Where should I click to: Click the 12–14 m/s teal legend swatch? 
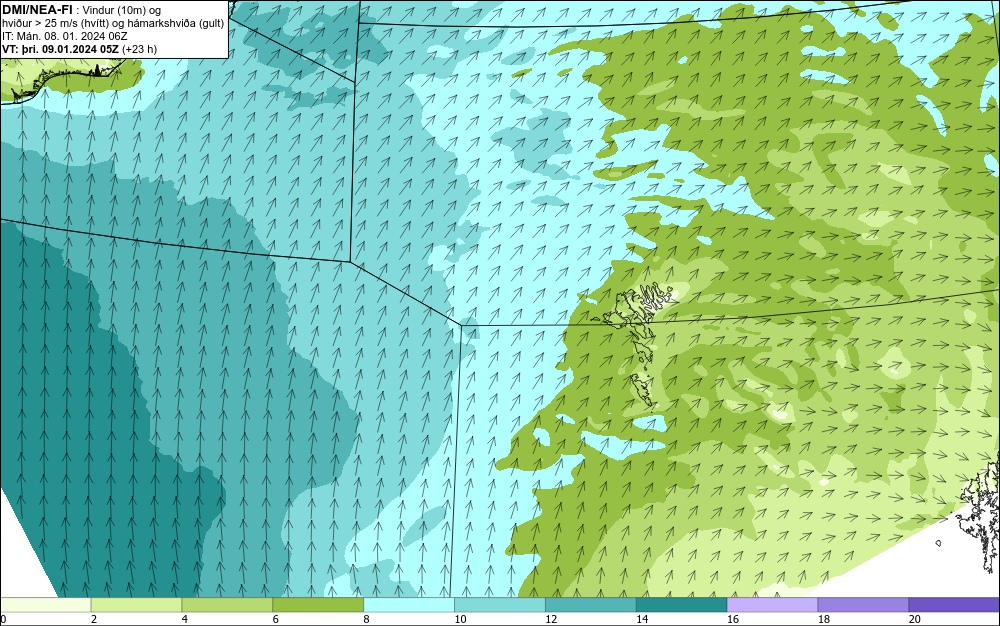(x=591, y=604)
